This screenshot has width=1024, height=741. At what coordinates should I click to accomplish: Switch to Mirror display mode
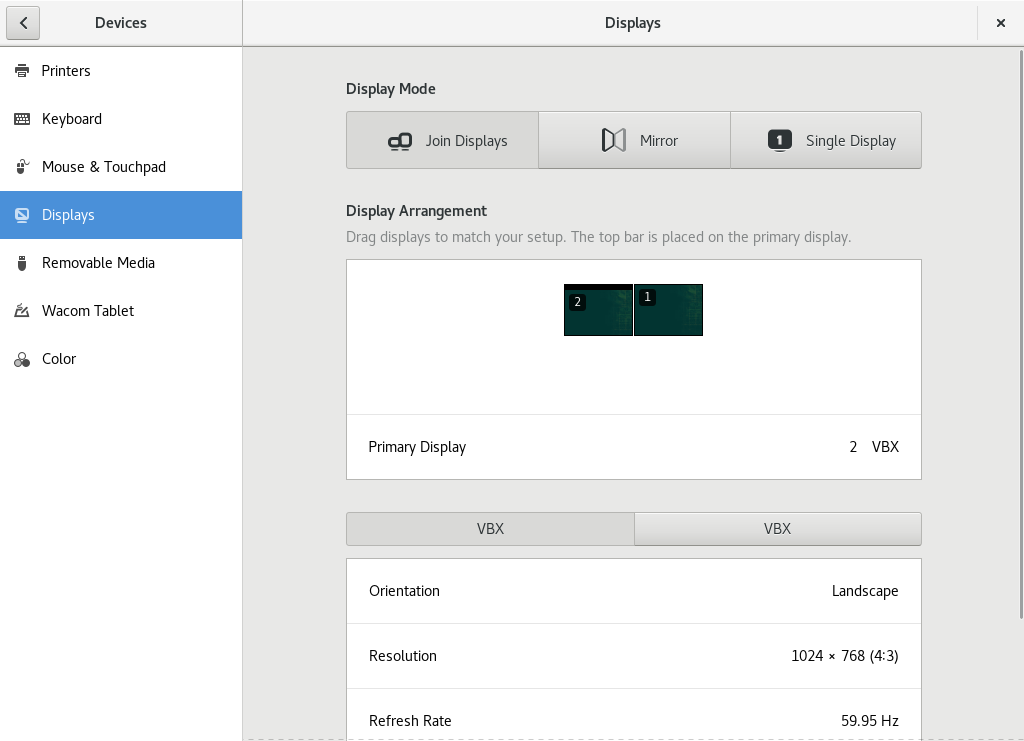tap(634, 141)
